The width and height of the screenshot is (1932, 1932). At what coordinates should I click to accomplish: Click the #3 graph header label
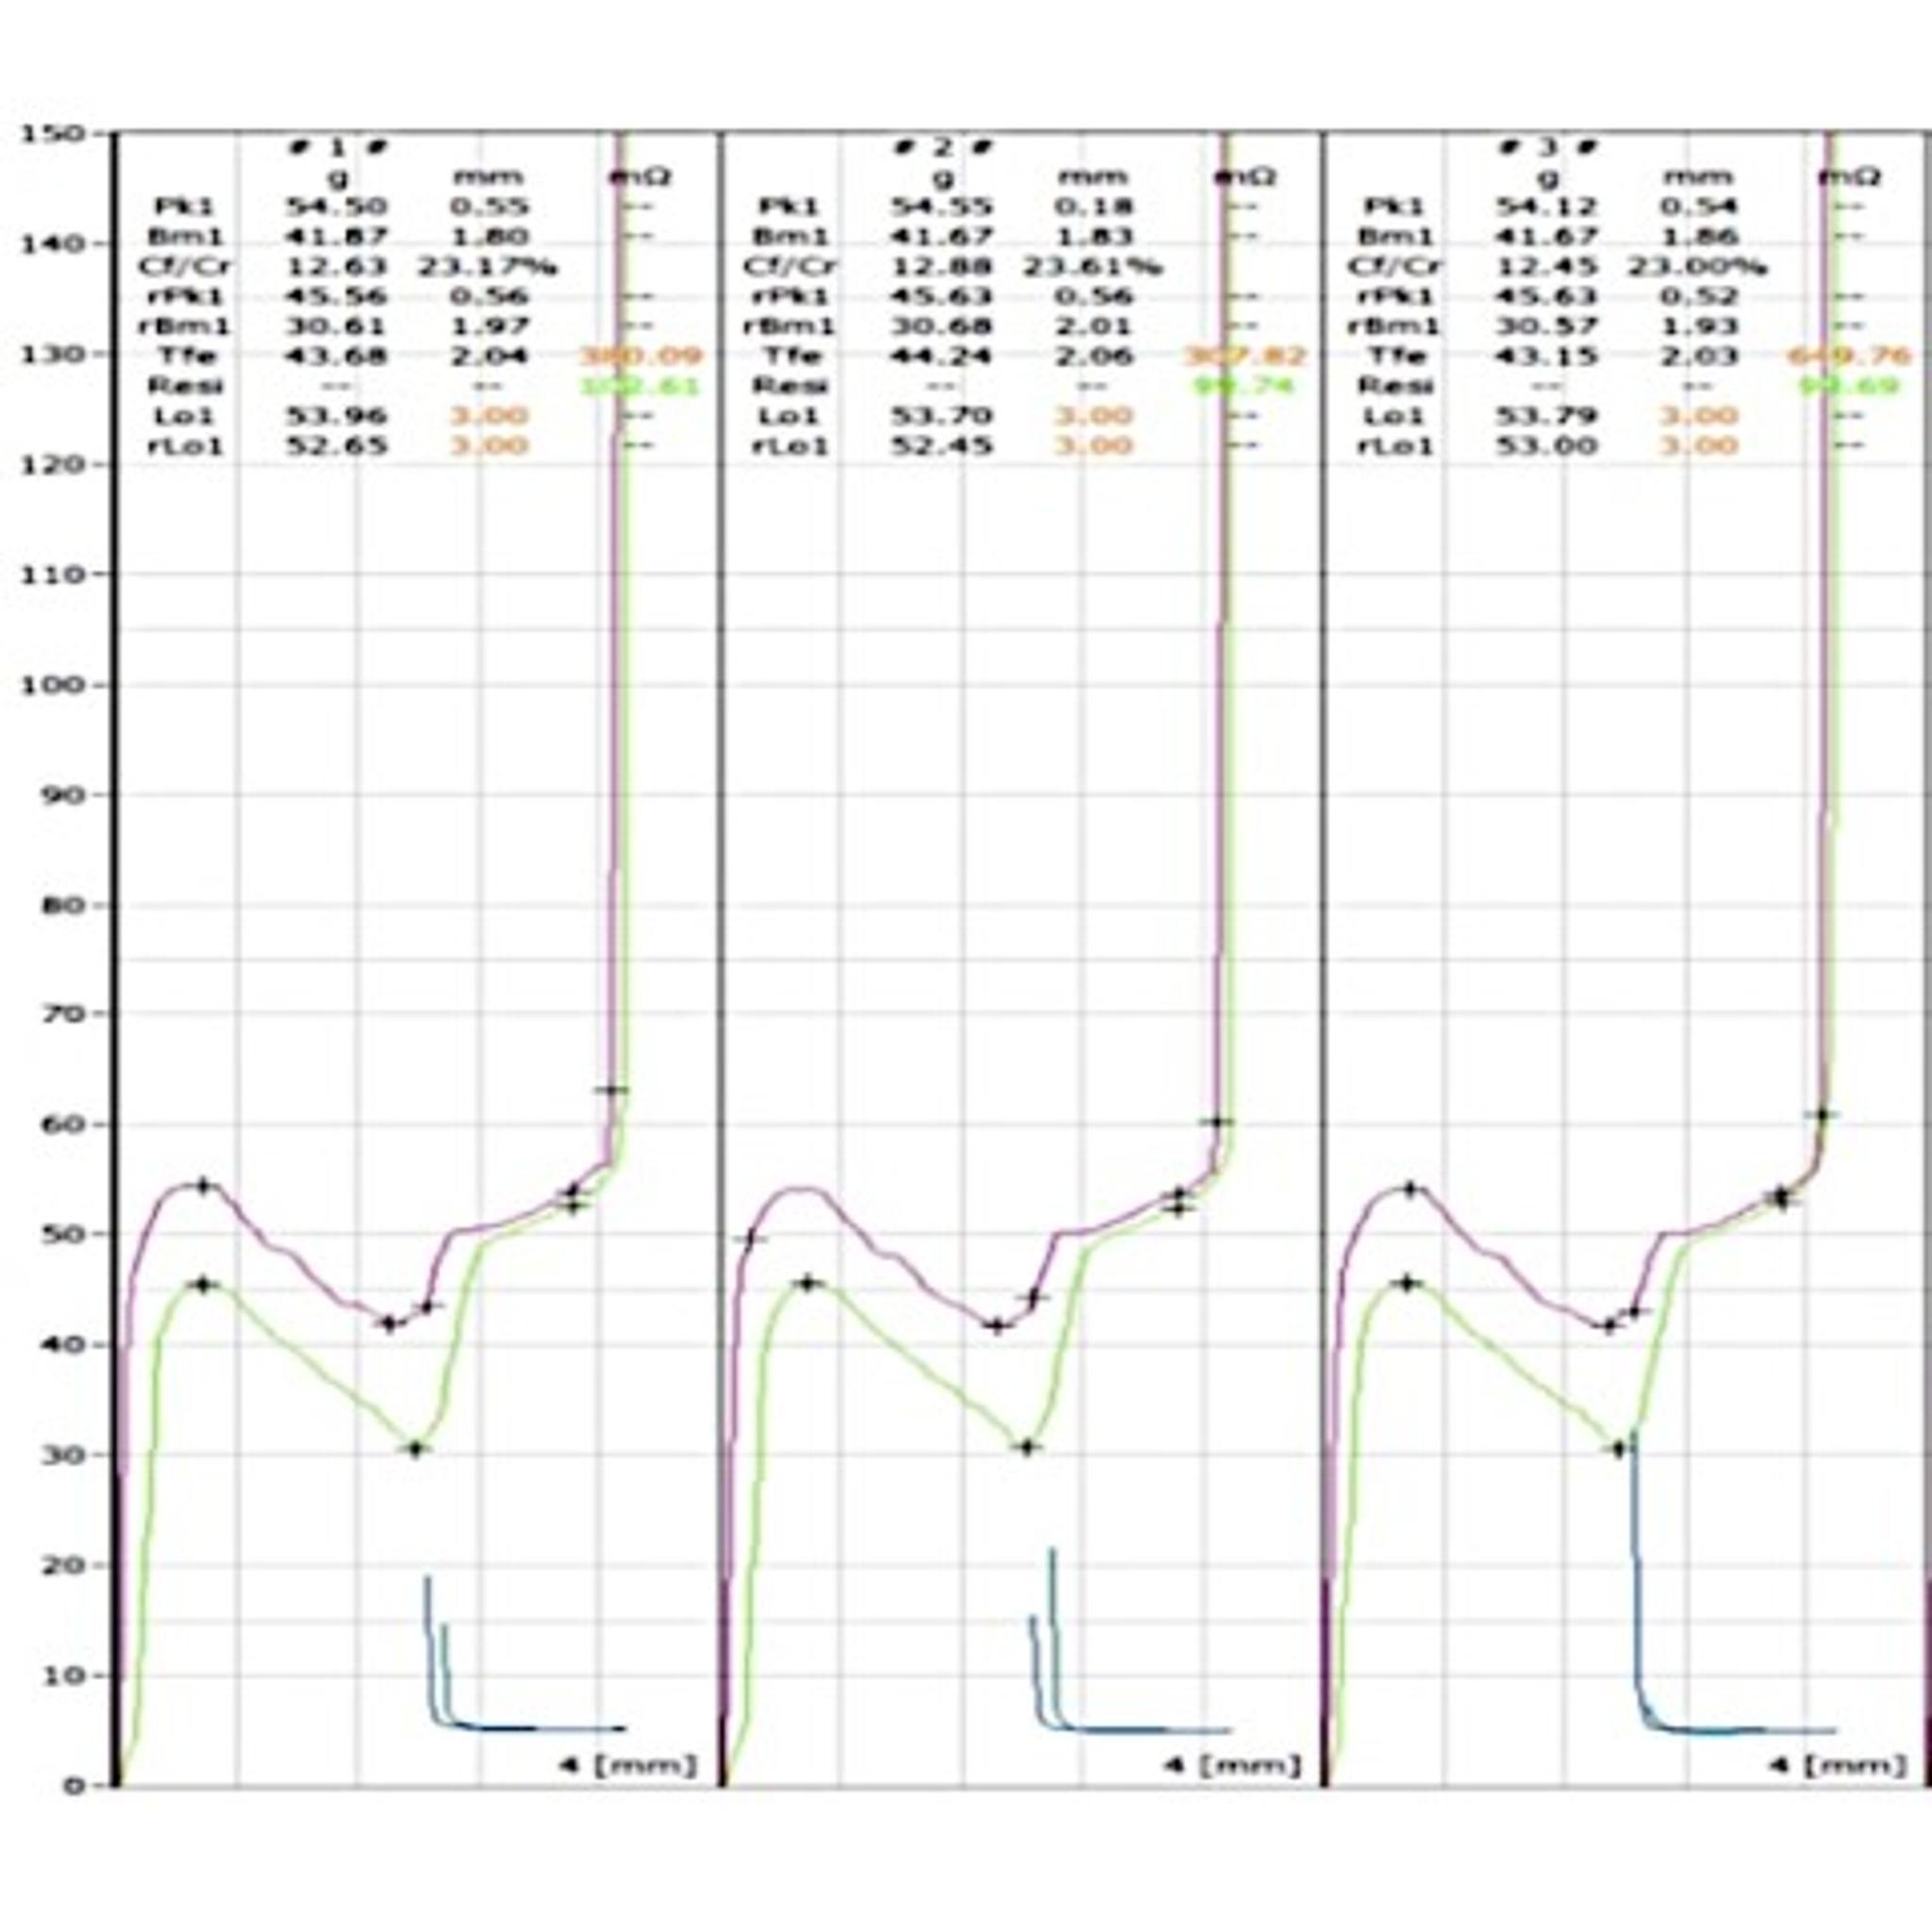tap(1547, 148)
